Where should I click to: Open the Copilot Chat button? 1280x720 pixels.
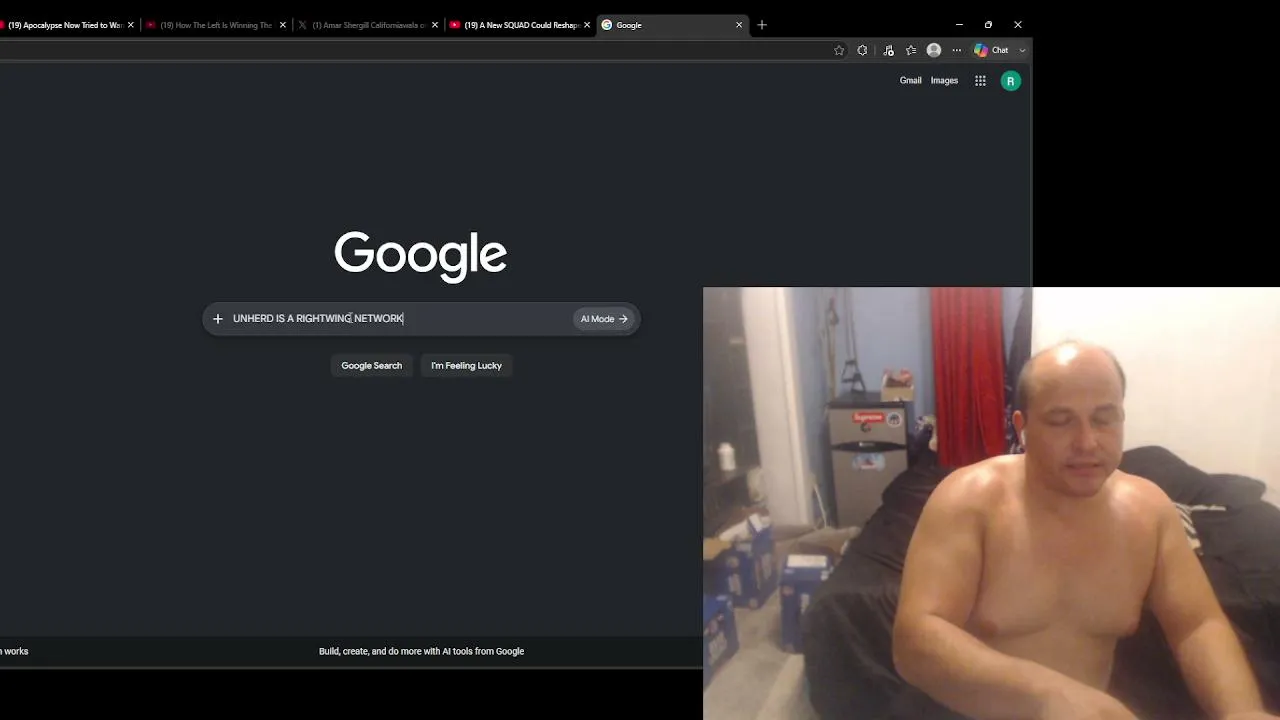pos(992,50)
